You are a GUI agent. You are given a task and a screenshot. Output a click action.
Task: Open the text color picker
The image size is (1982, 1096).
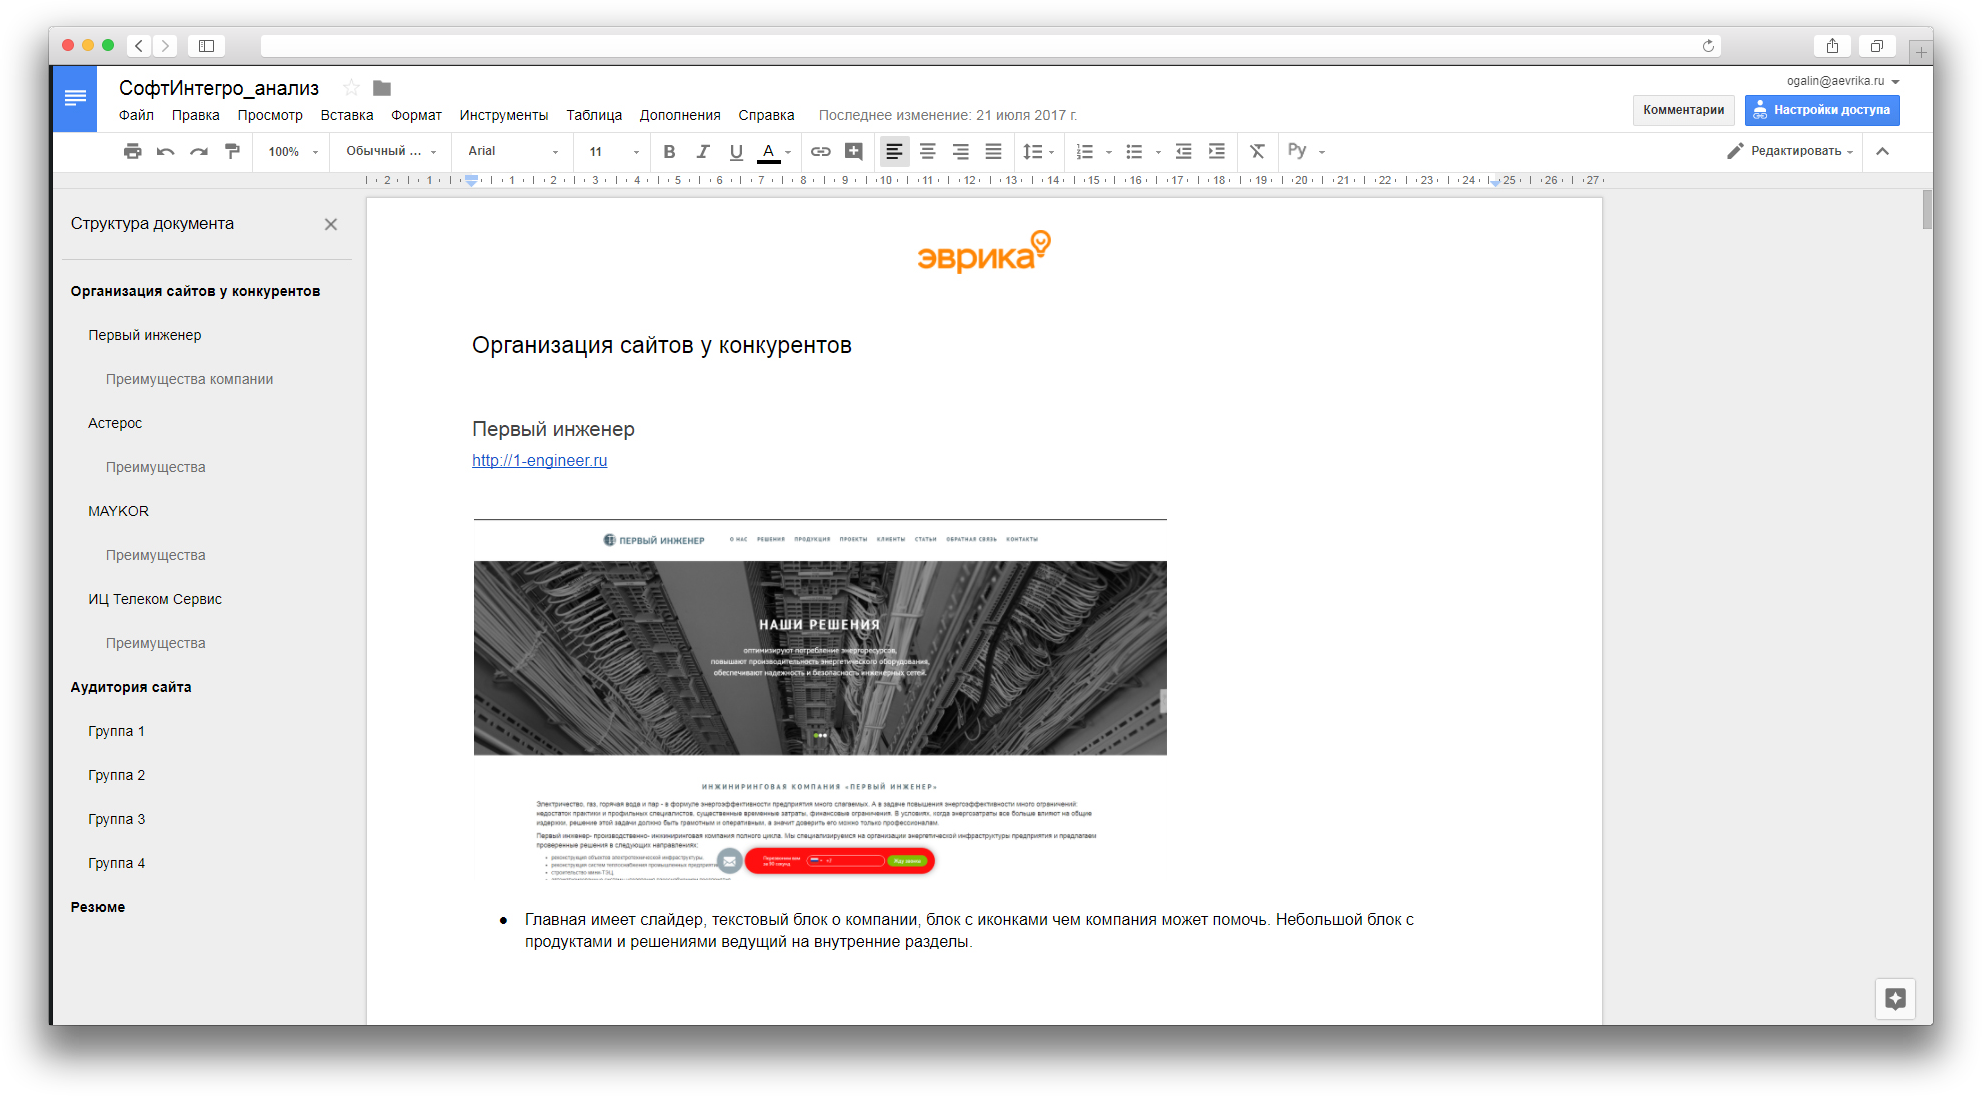(774, 151)
